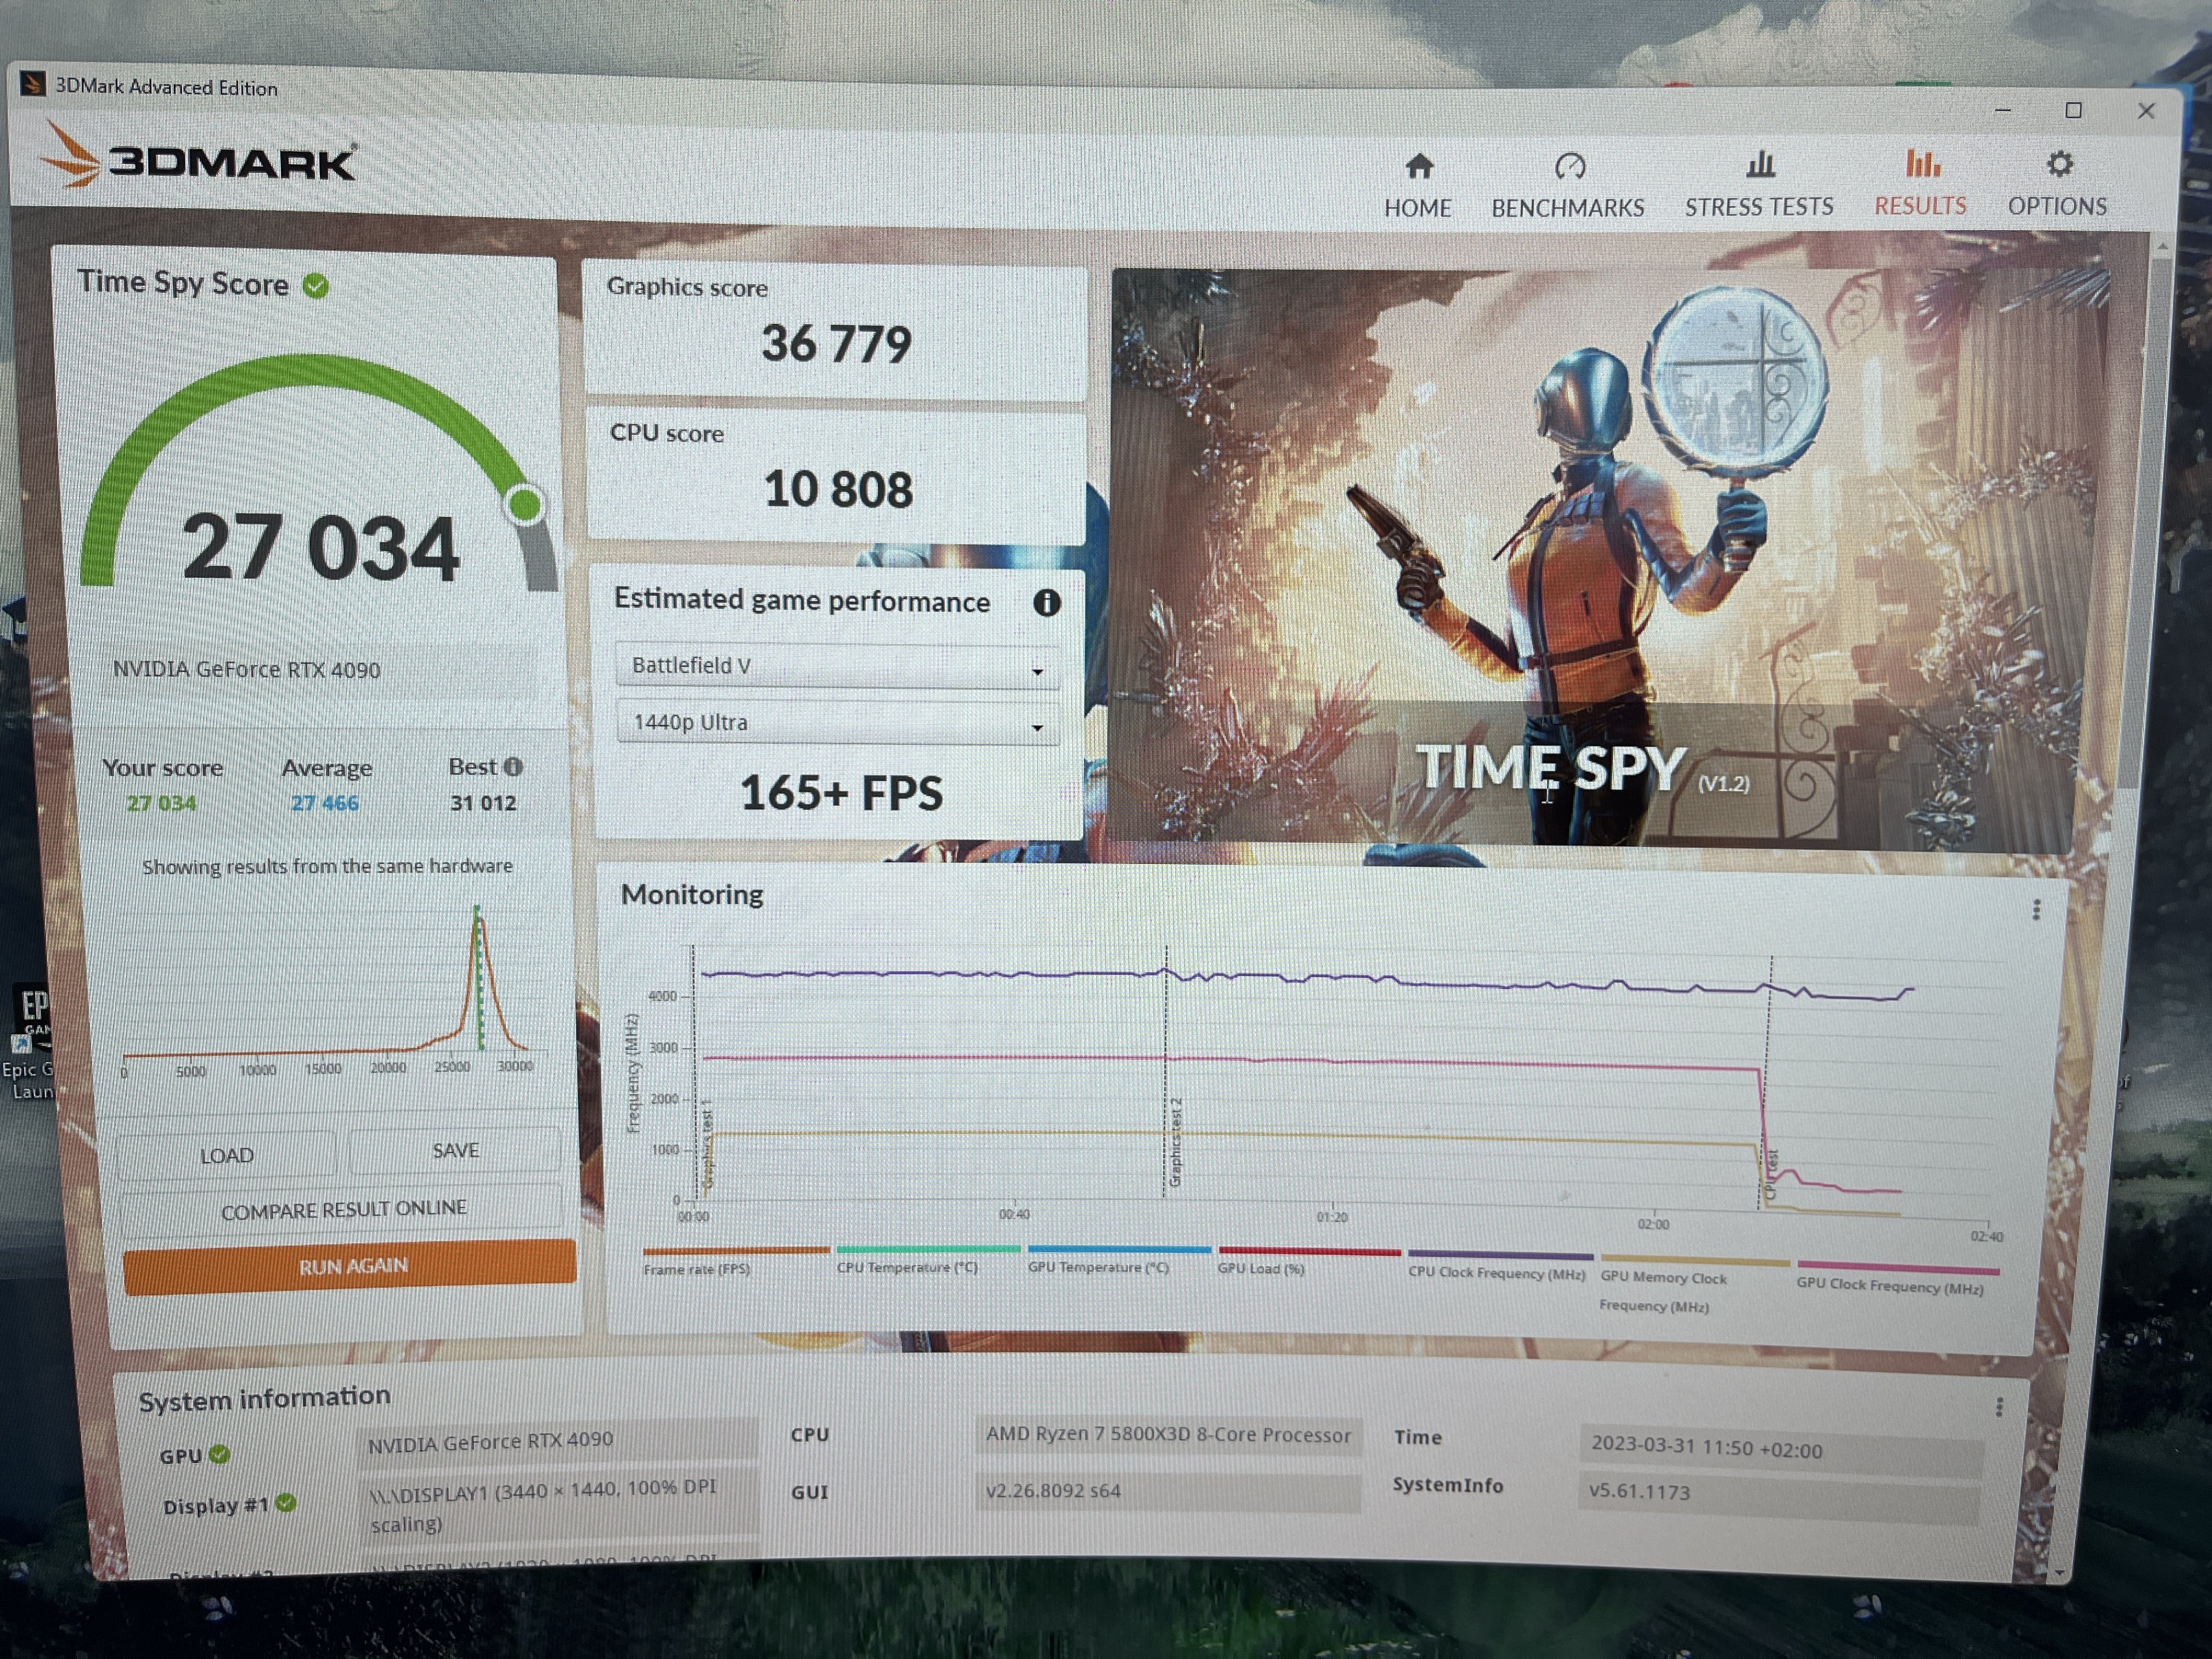
Task: Open the Battlefield V game dropdown
Action: coord(837,667)
